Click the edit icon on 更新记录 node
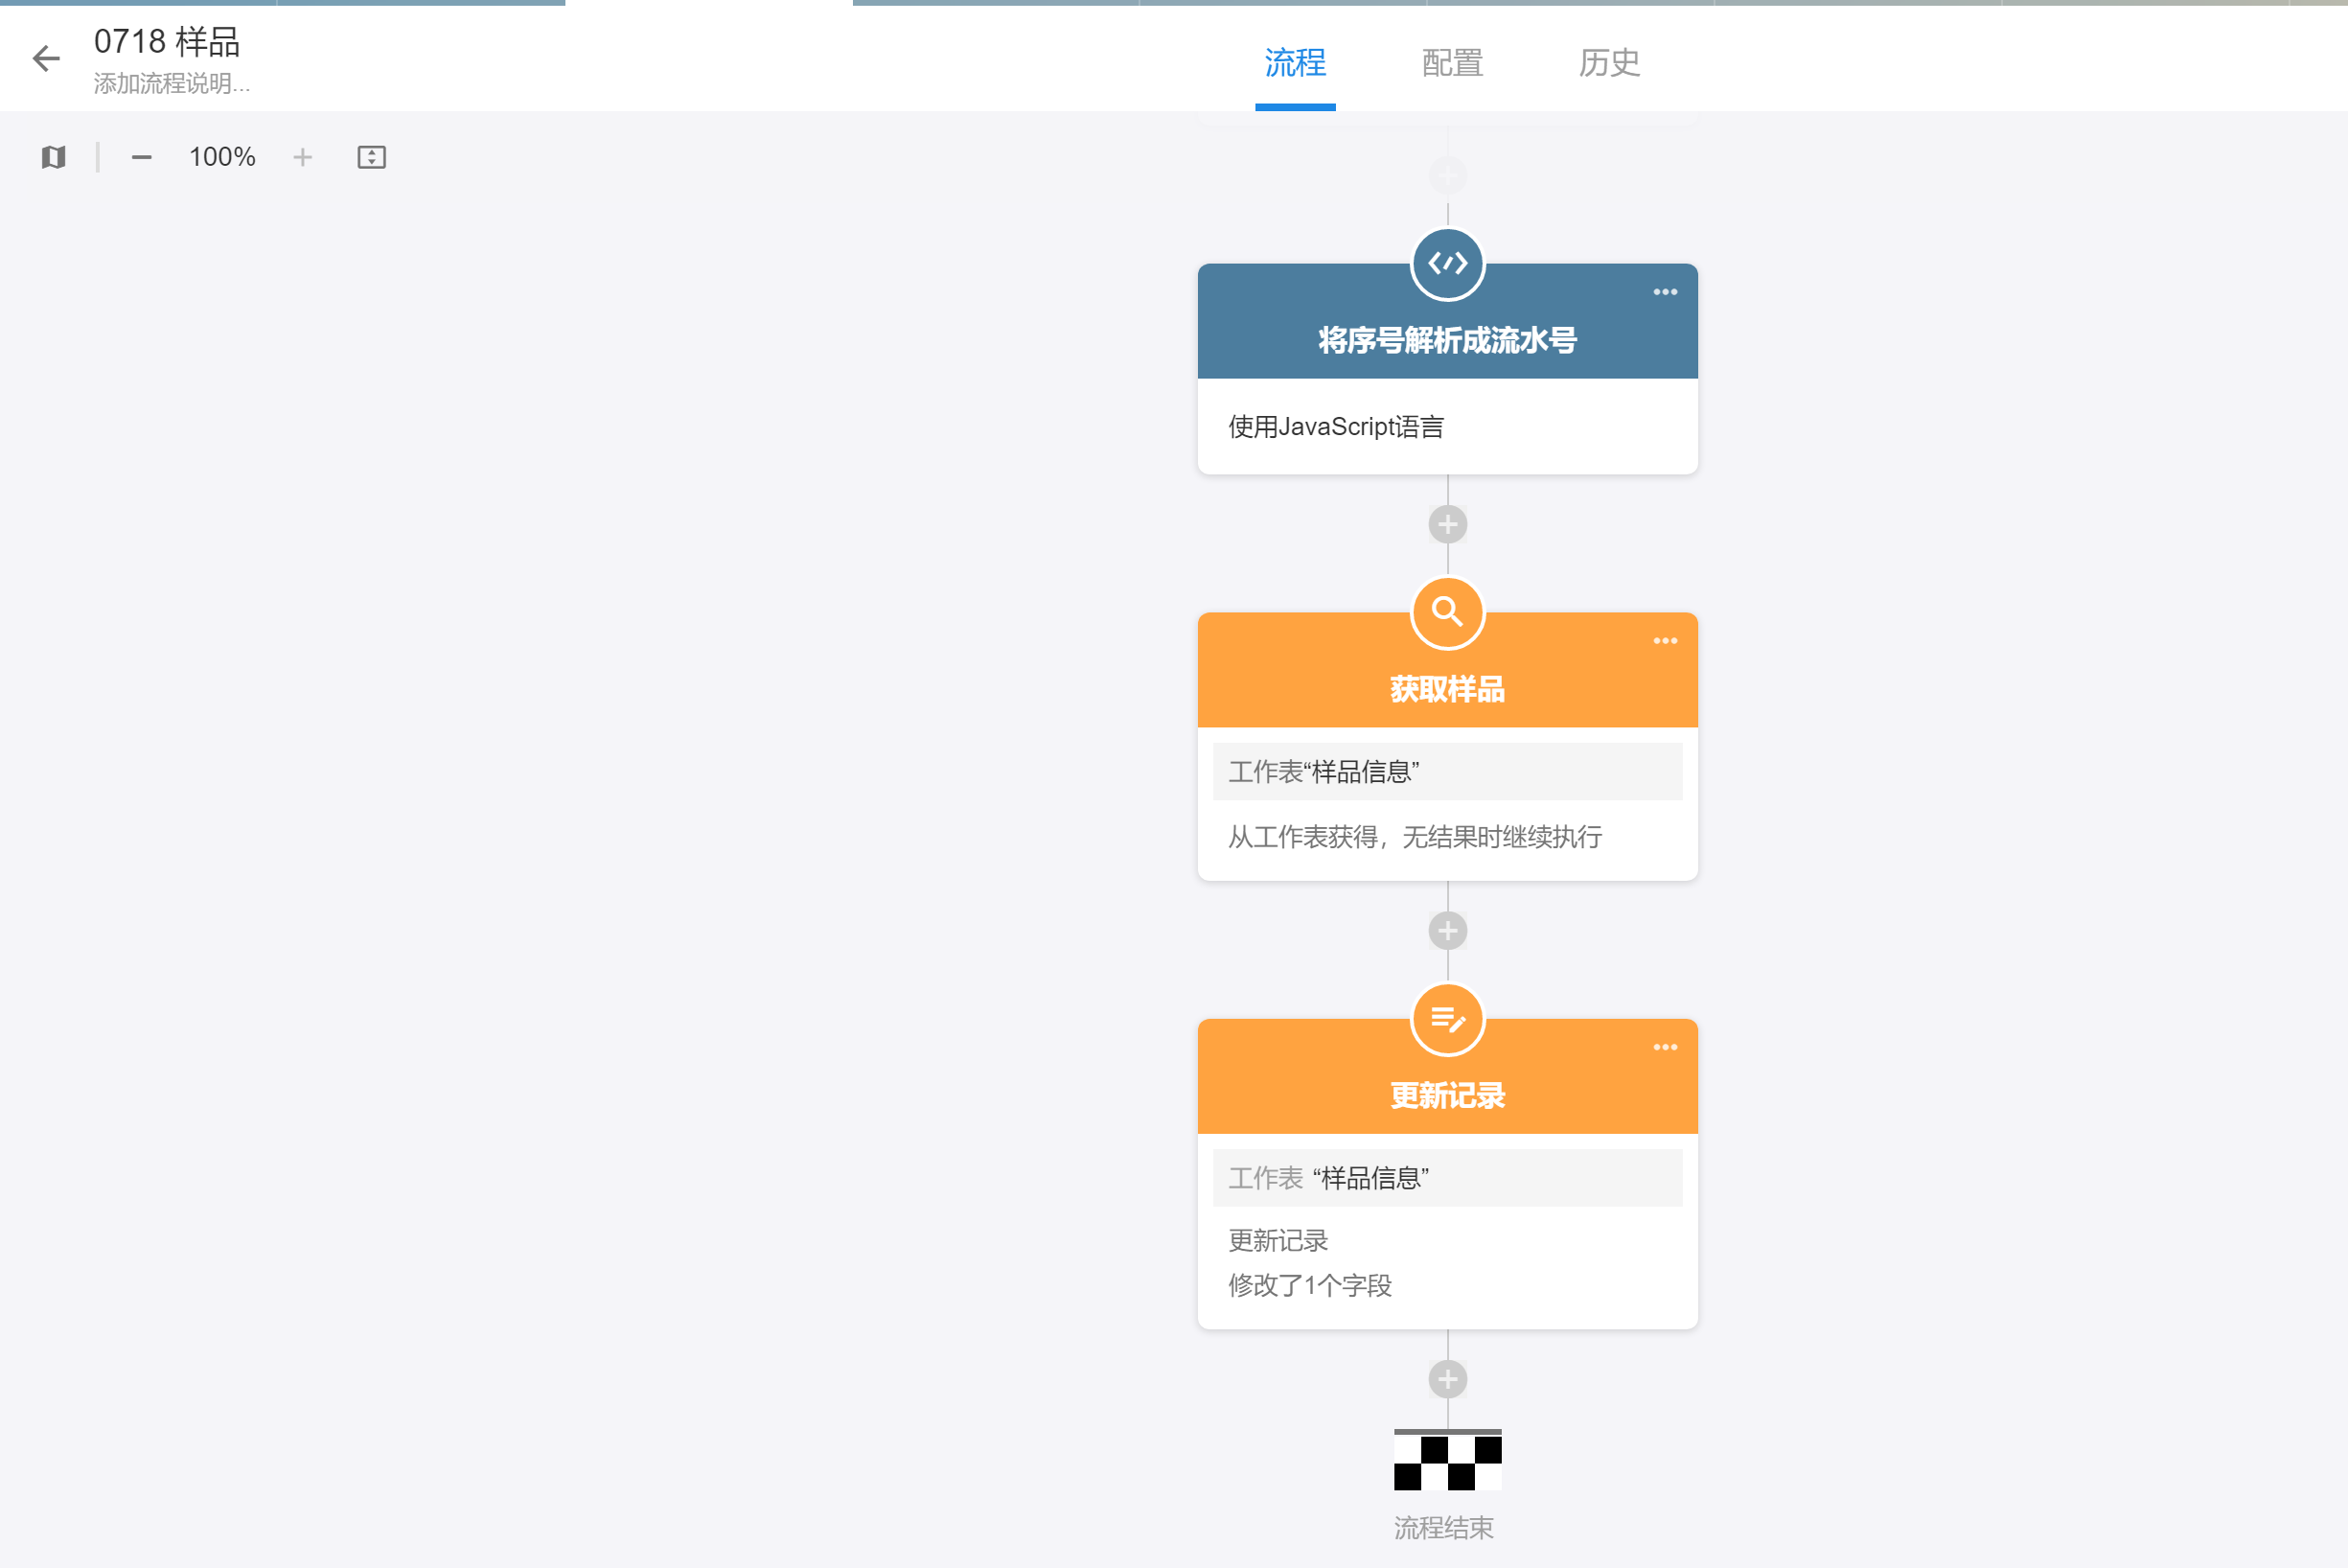Image resolution: width=2348 pixels, height=1568 pixels. coord(1447,1019)
